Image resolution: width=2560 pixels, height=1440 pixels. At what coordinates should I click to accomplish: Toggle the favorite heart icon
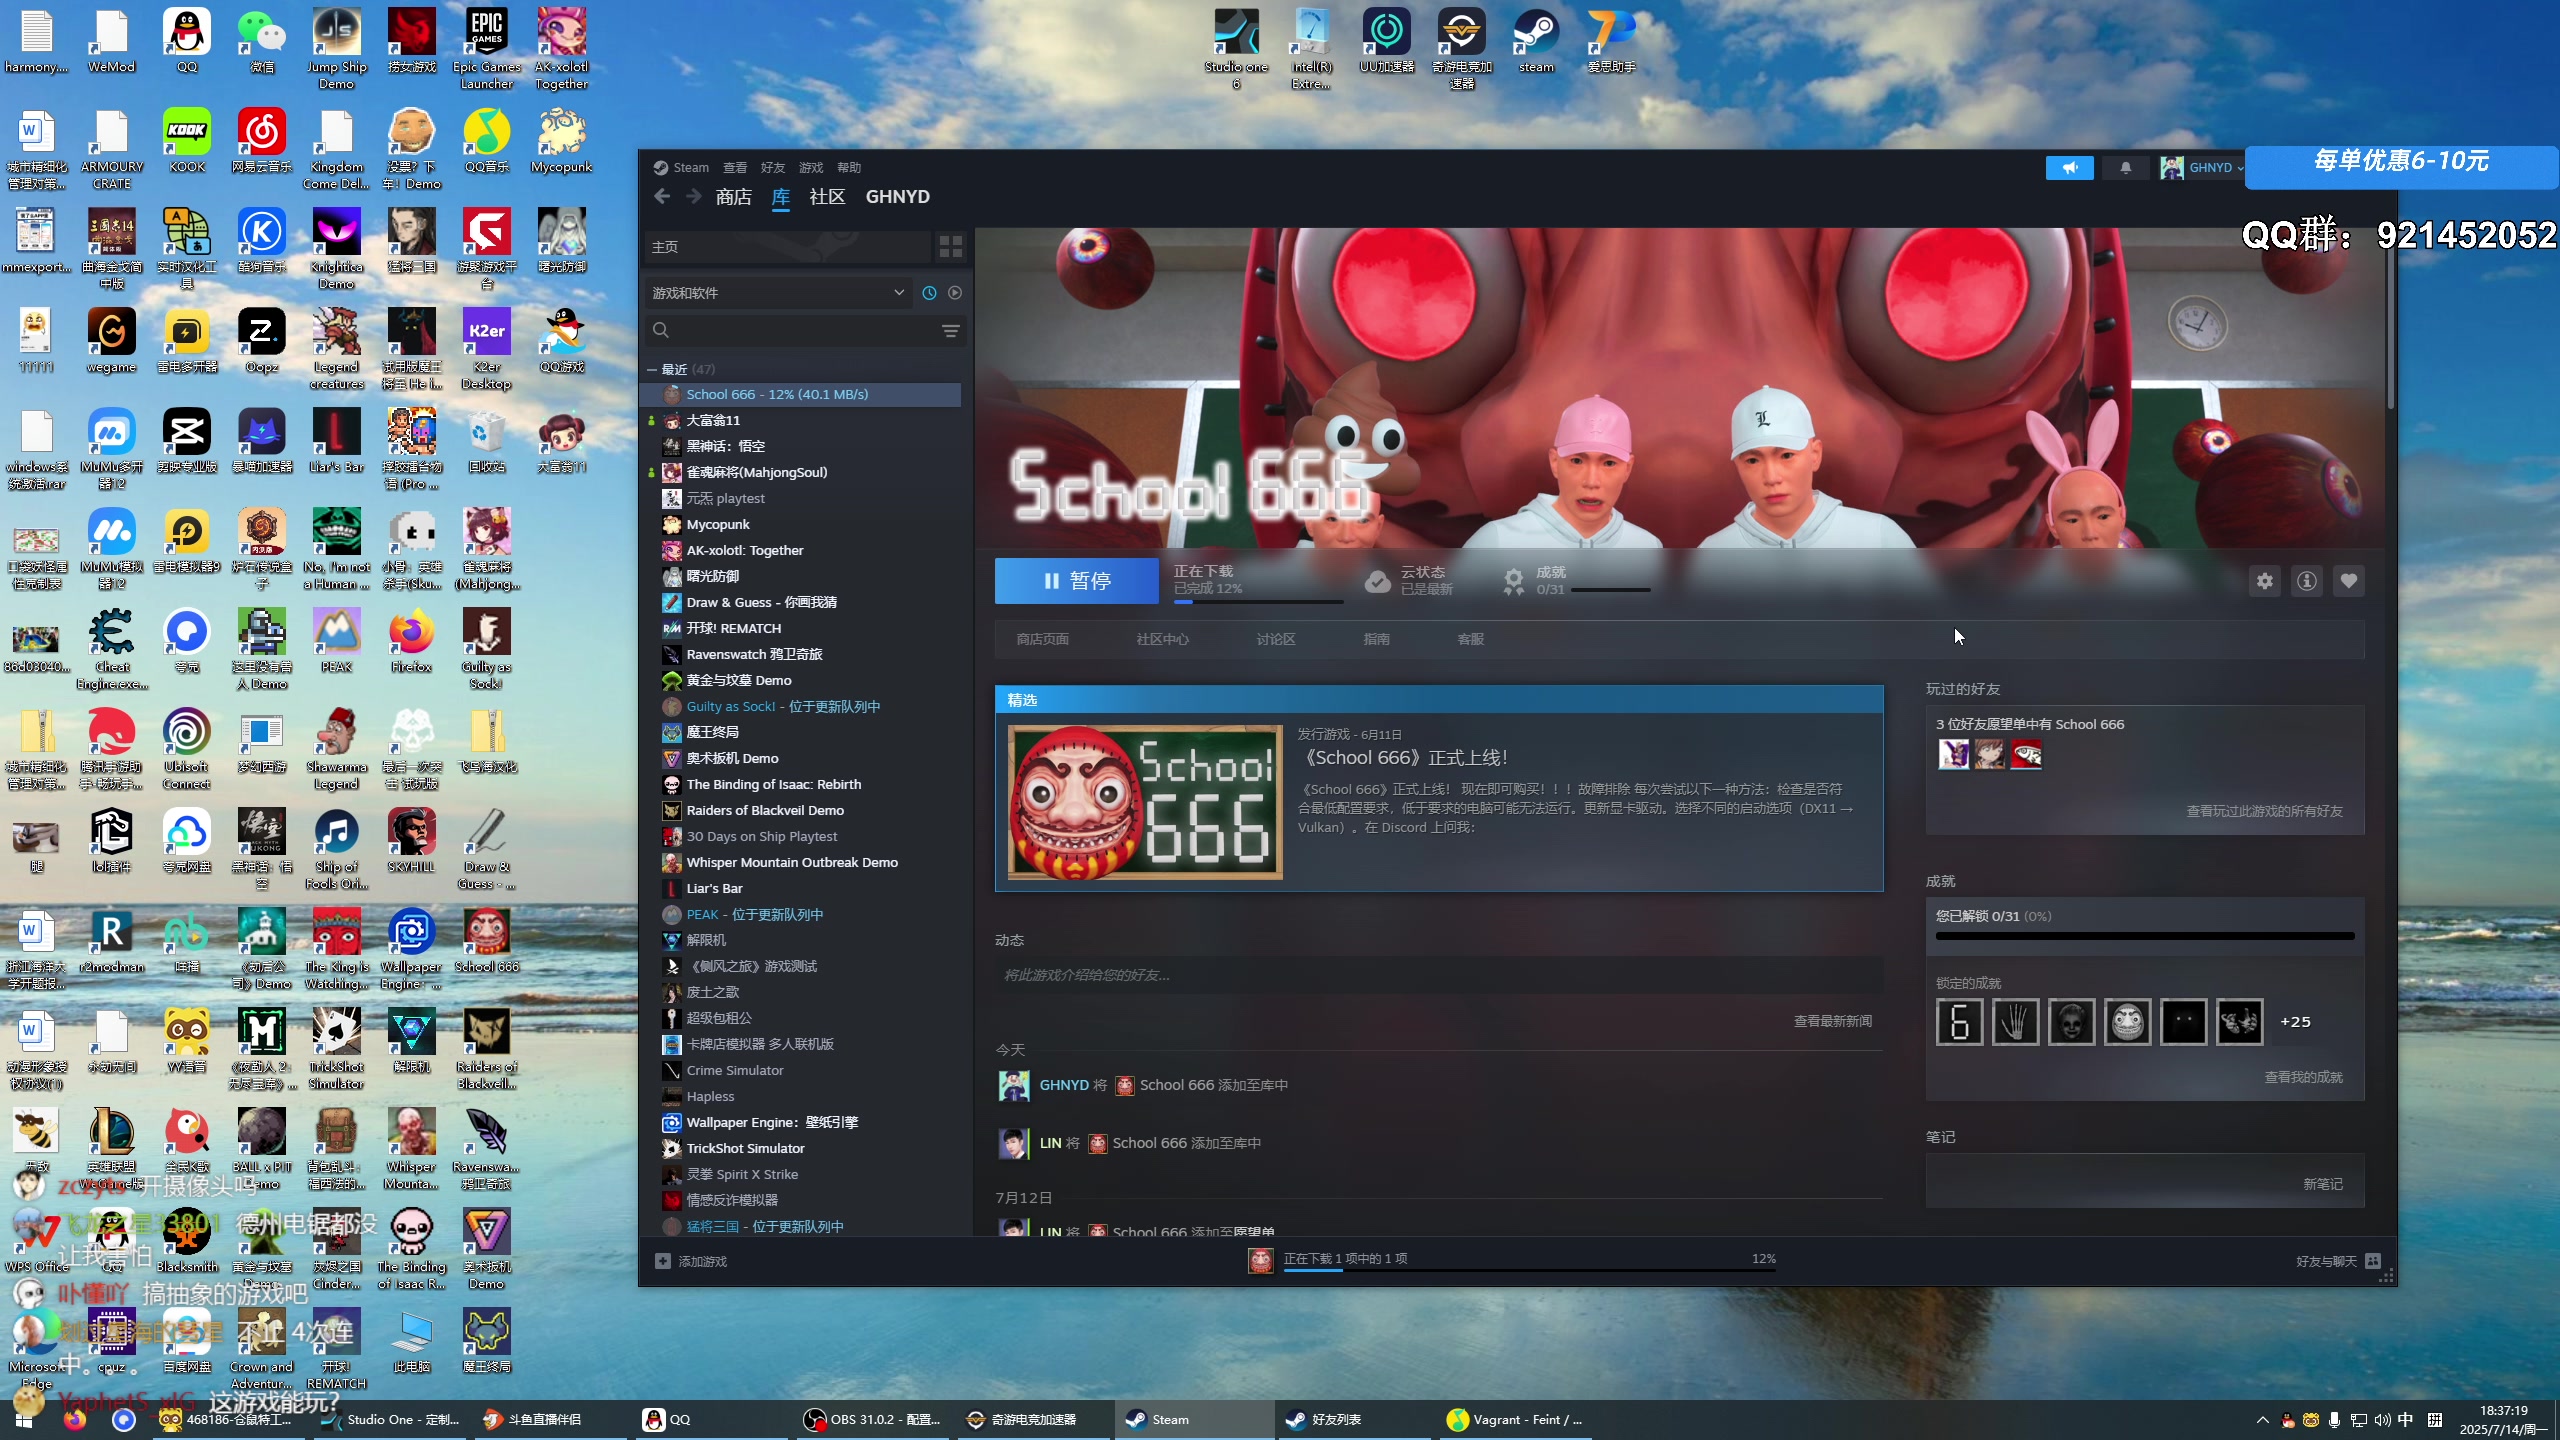[x=2349, y=581]
